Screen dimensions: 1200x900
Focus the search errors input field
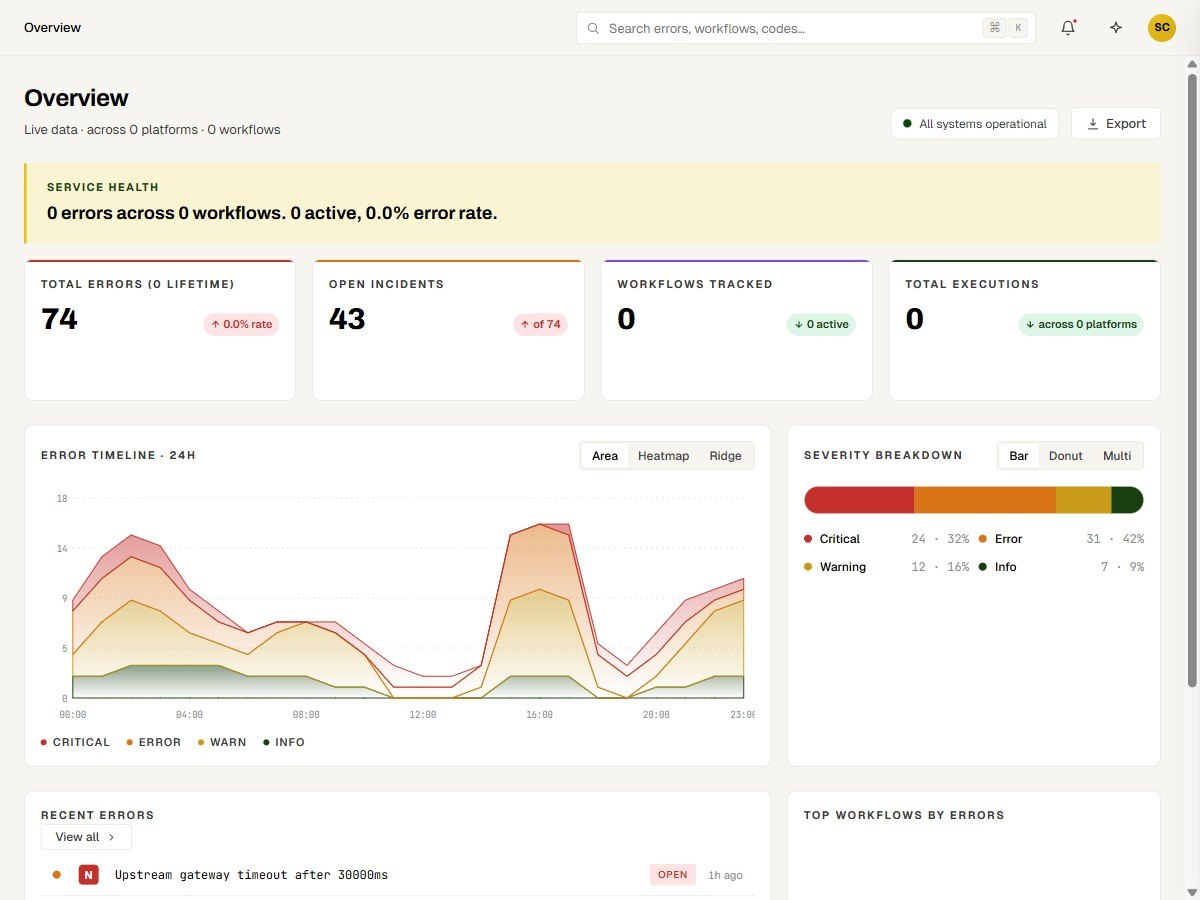pos(805,28)
